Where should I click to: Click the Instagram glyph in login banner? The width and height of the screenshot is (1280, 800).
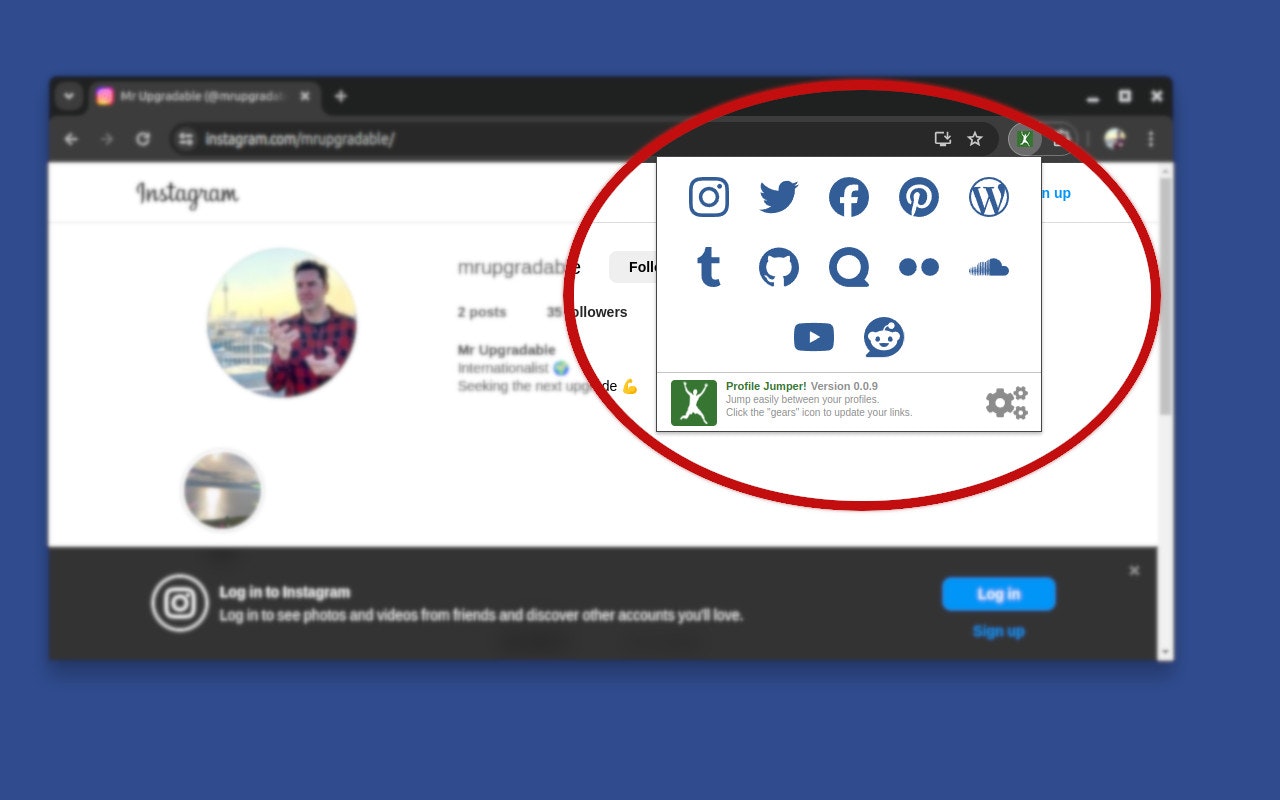[180, 603]
